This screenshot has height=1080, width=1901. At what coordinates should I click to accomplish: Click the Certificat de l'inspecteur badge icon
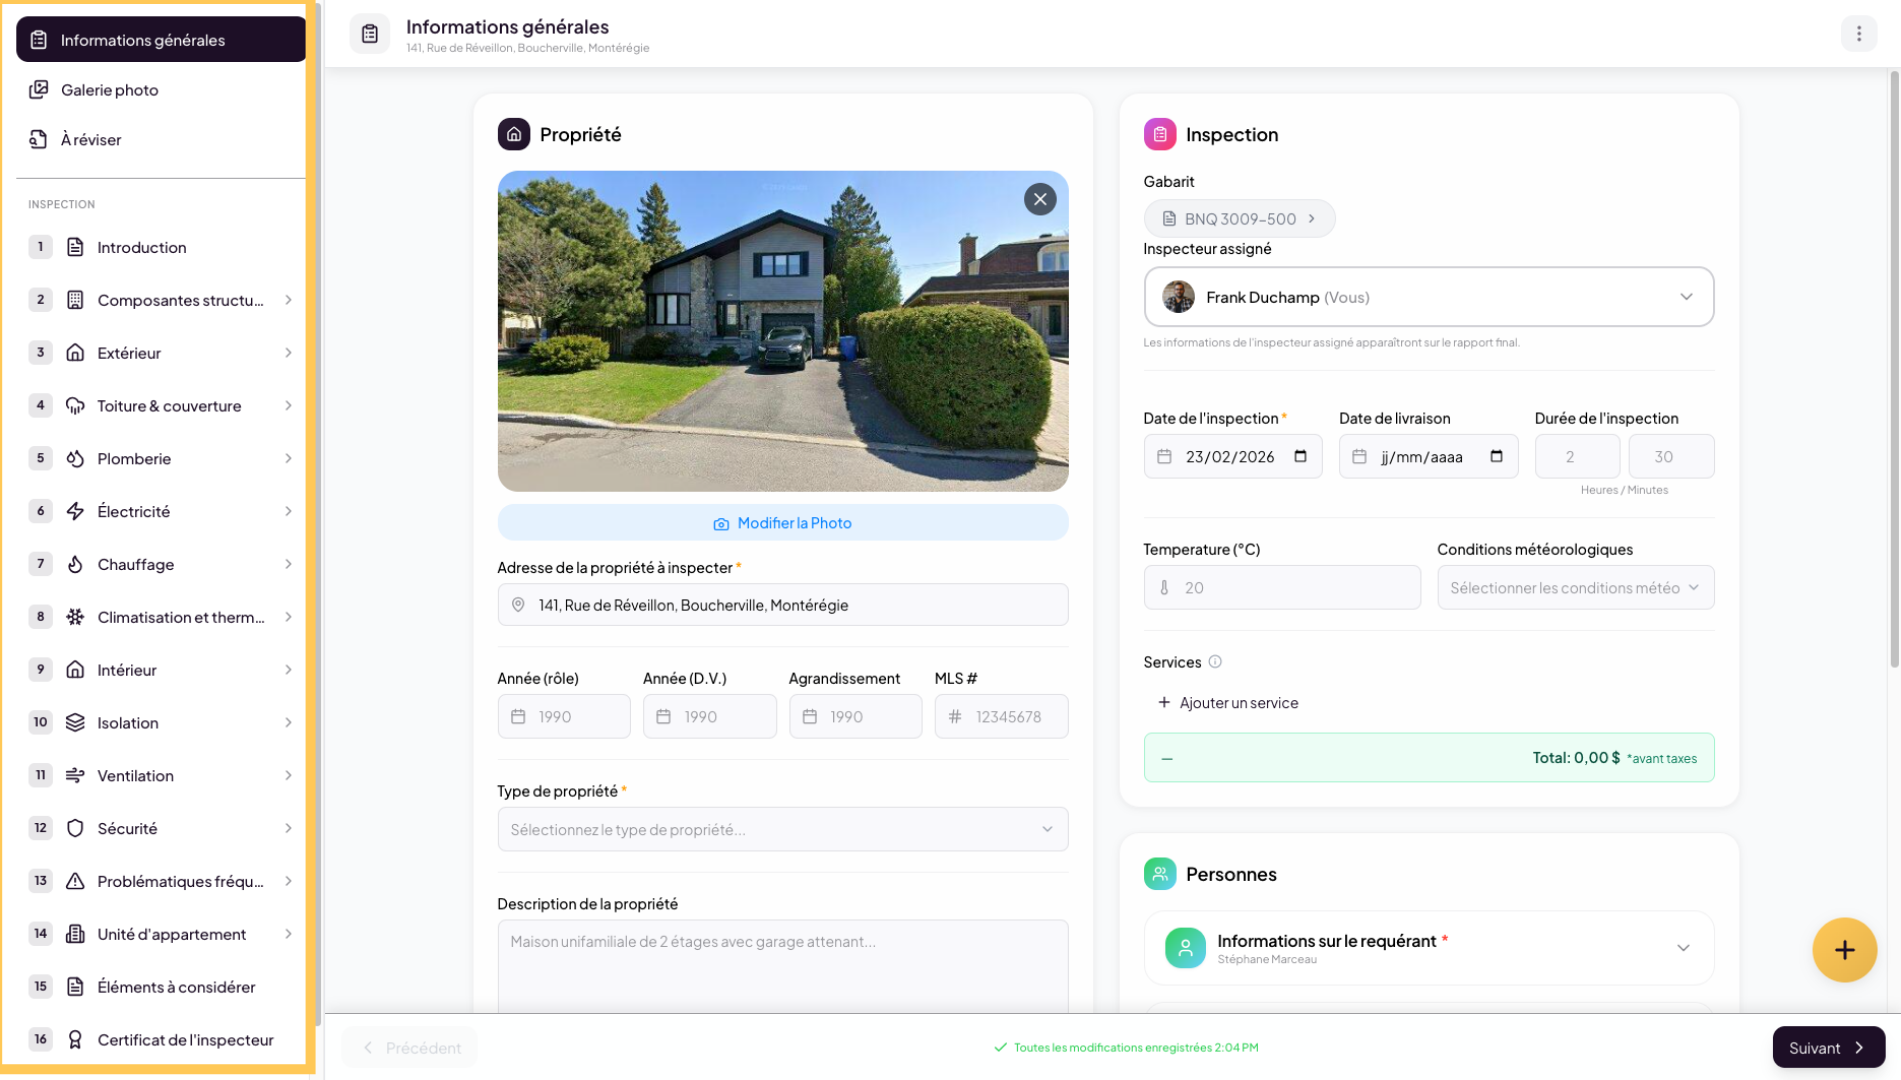[75, 1040]
